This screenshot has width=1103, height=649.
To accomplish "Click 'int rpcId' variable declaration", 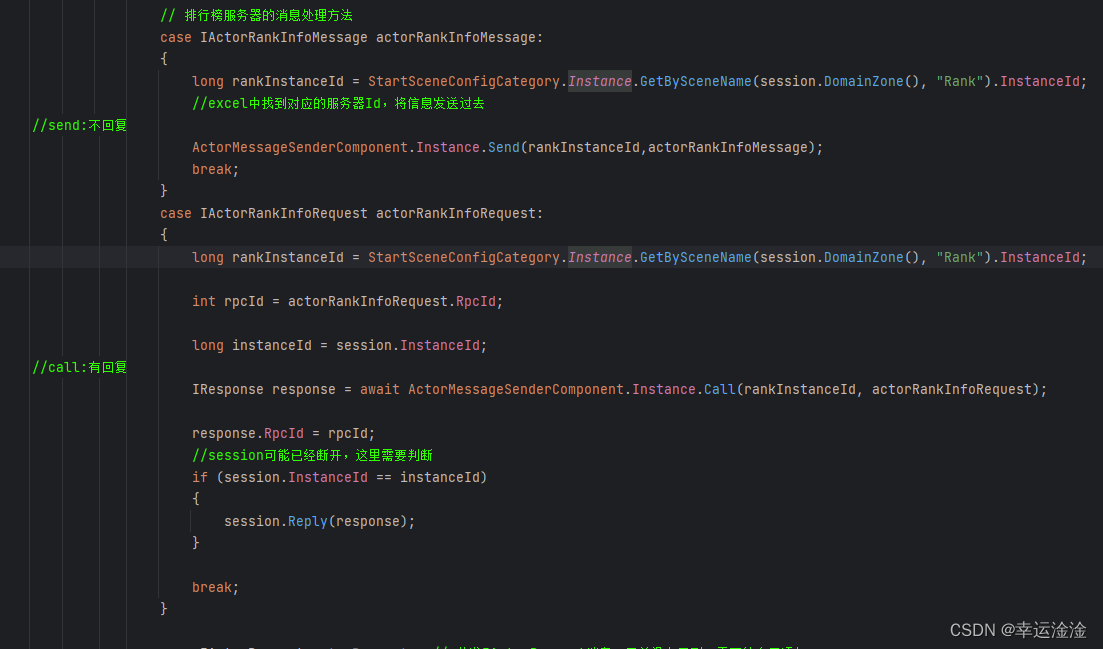I will 228,301.
